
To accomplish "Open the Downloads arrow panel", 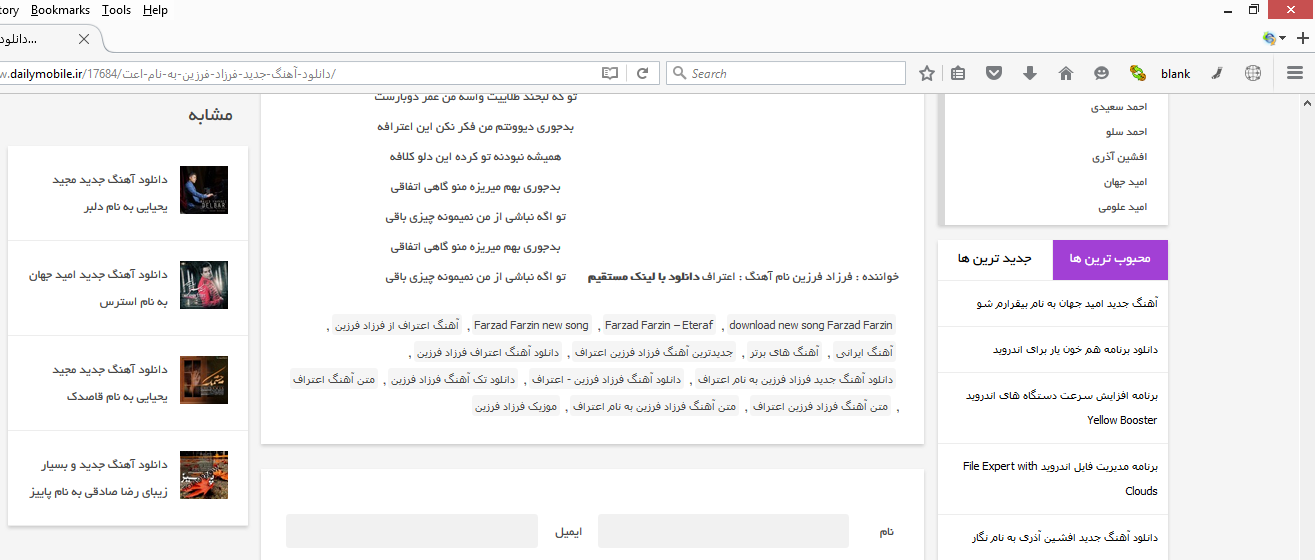I will [1030, 73].
